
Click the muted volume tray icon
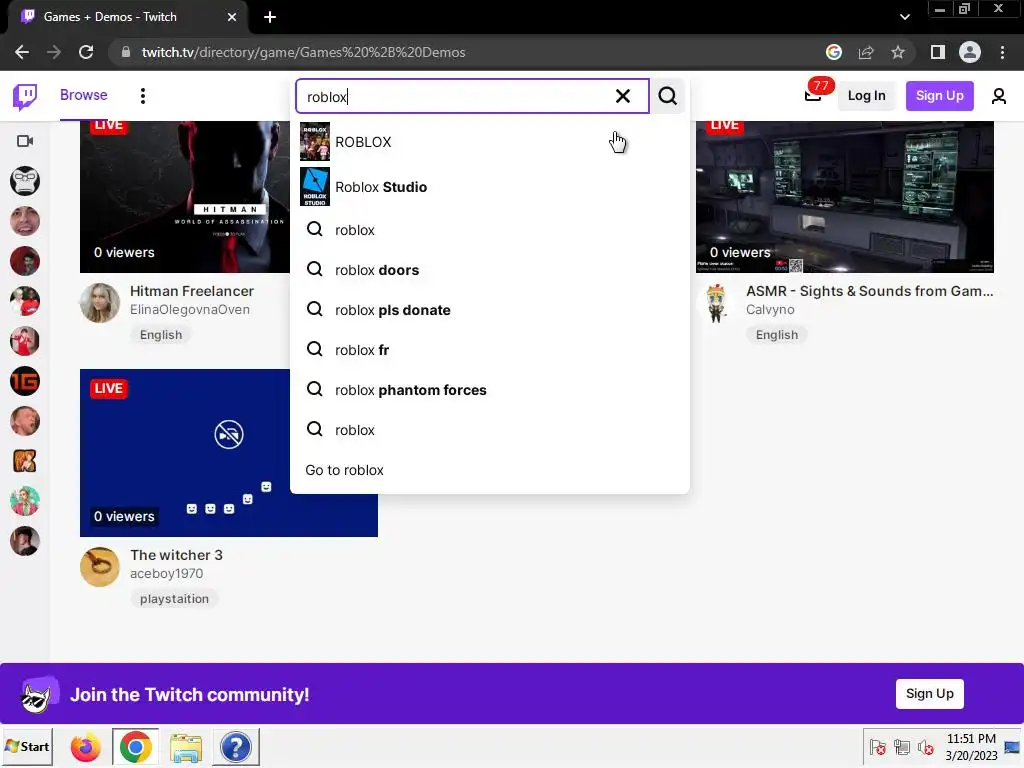925,747
